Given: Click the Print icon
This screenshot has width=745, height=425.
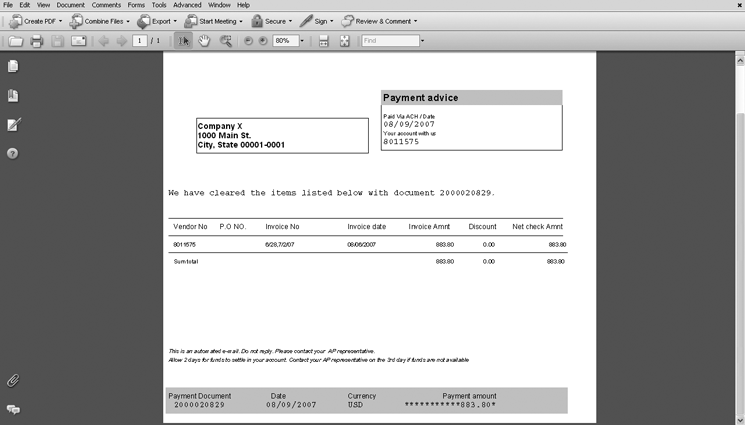Looking at the screenshot, I should coord(37,41).
